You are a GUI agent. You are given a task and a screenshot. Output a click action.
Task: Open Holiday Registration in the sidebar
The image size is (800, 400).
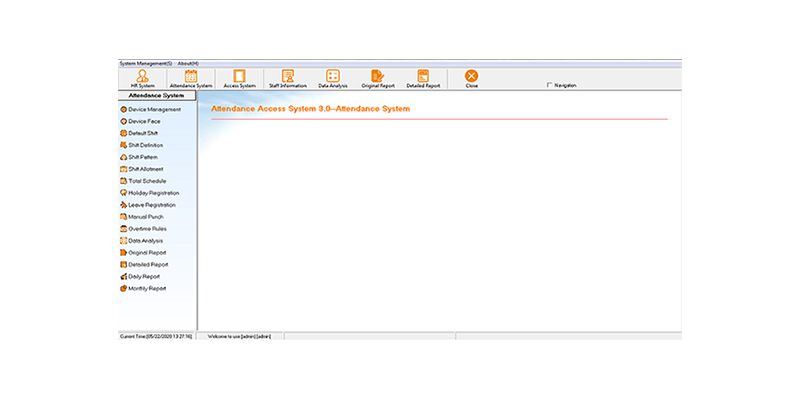click(149, 193)
